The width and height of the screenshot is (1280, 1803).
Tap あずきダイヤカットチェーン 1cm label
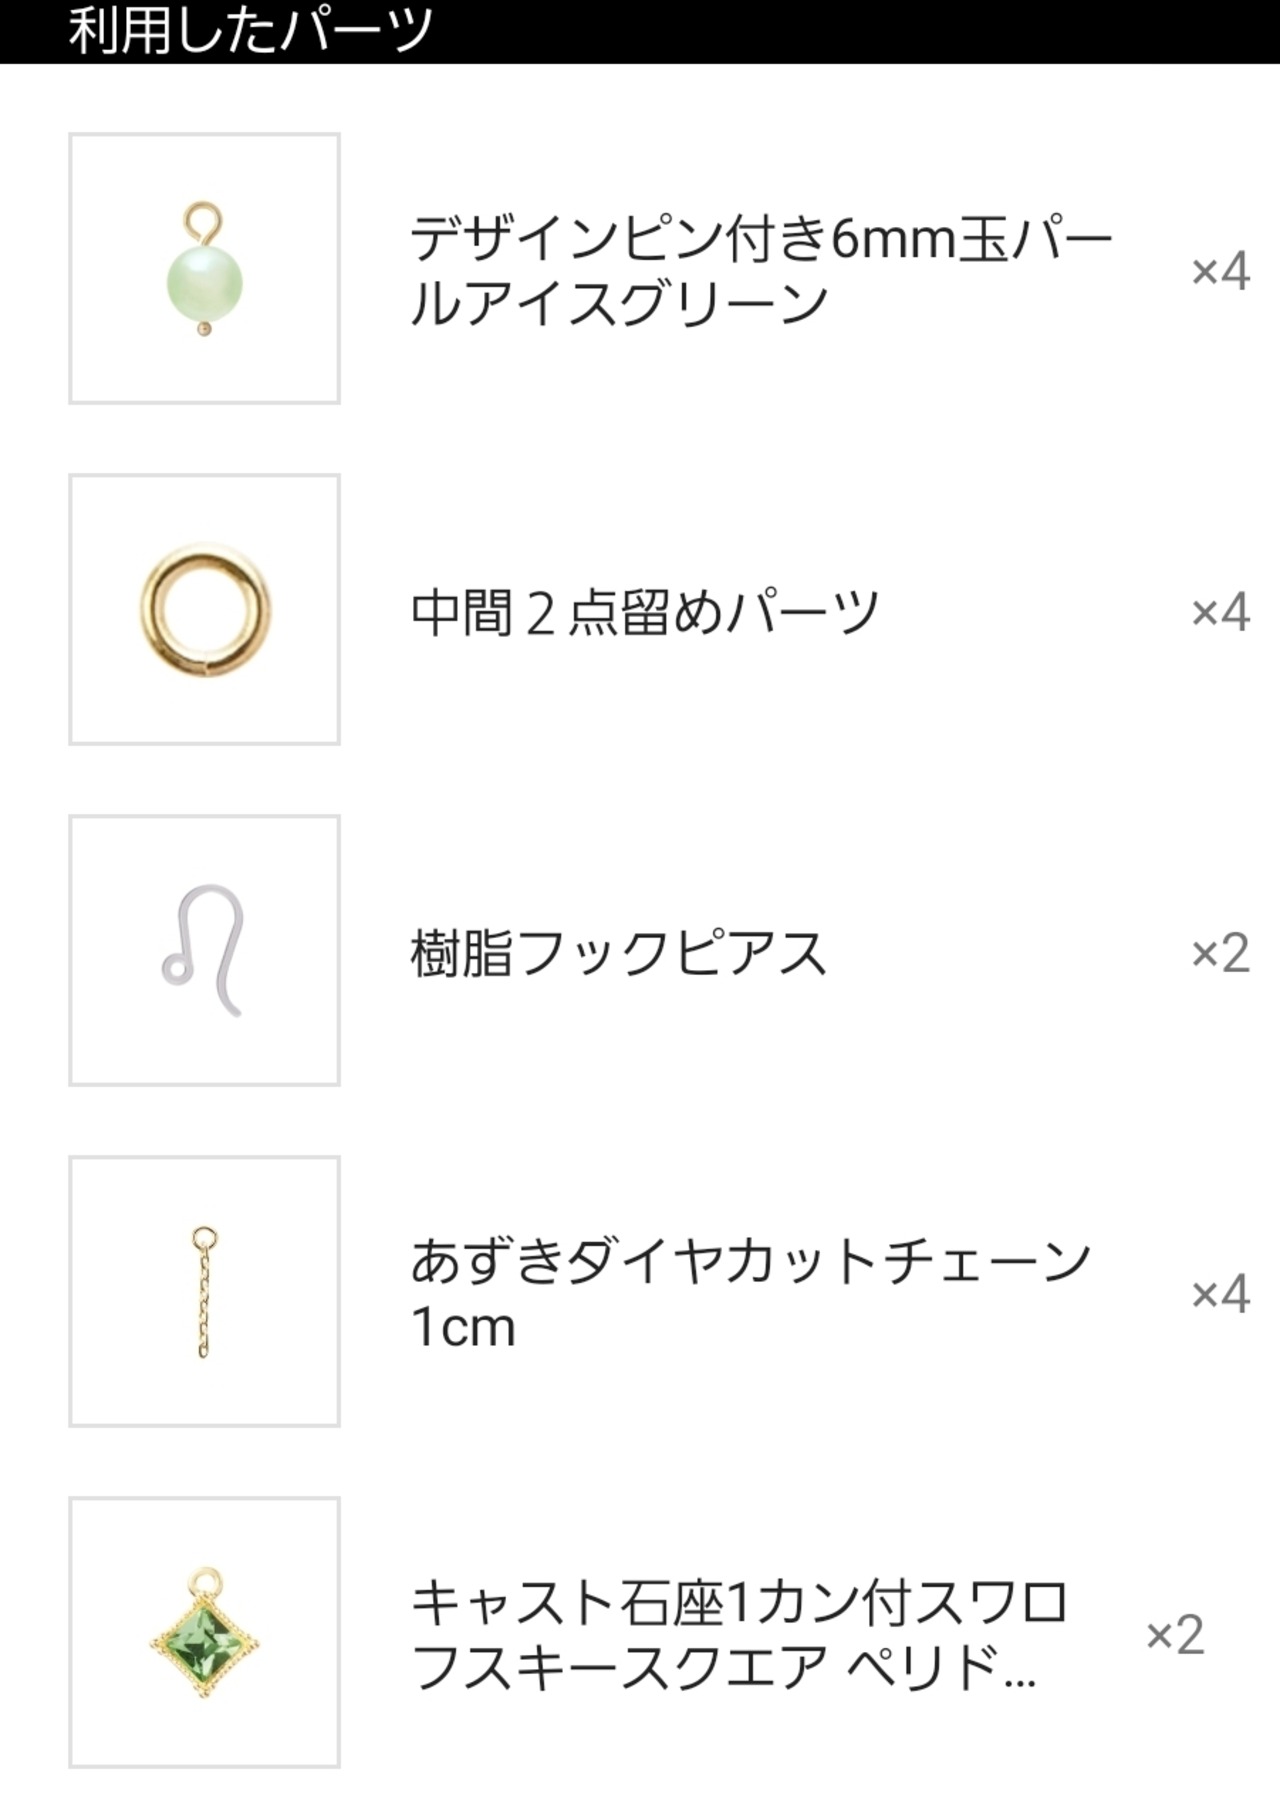click(x=751, y=1293)
